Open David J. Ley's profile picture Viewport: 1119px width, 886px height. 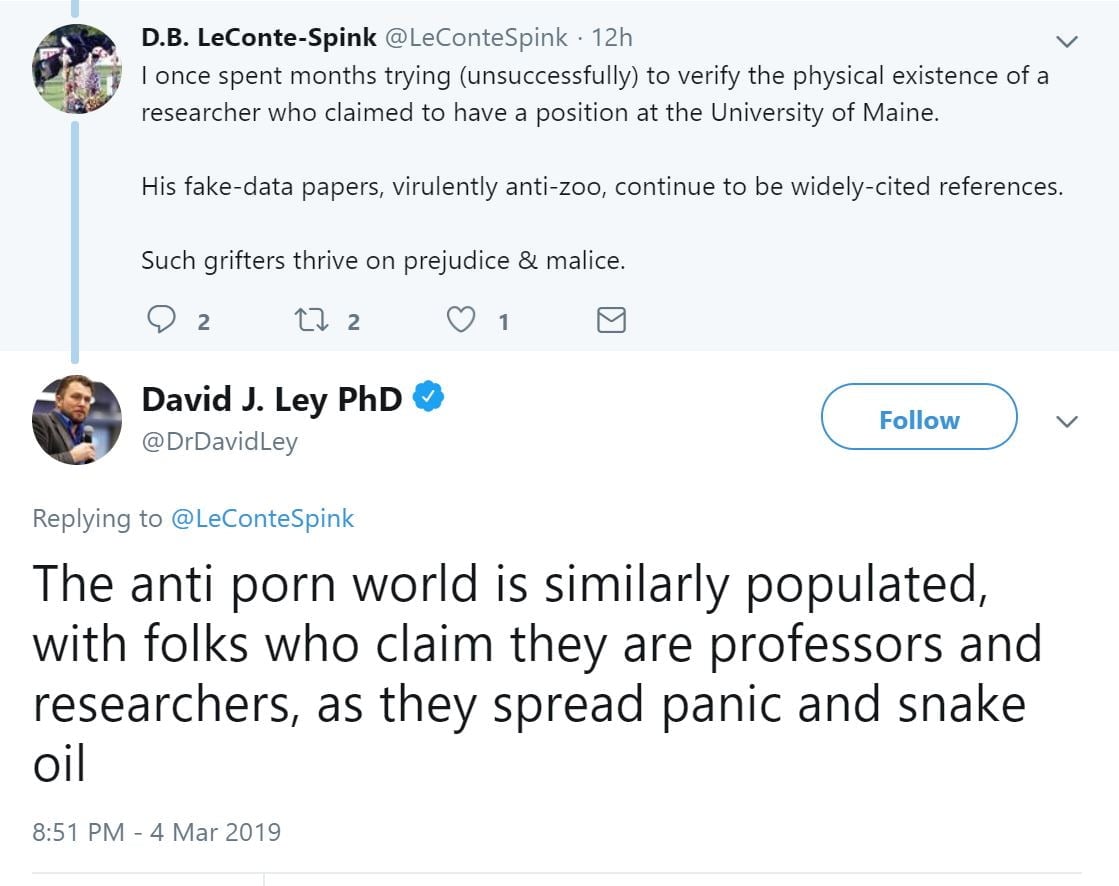77,420
